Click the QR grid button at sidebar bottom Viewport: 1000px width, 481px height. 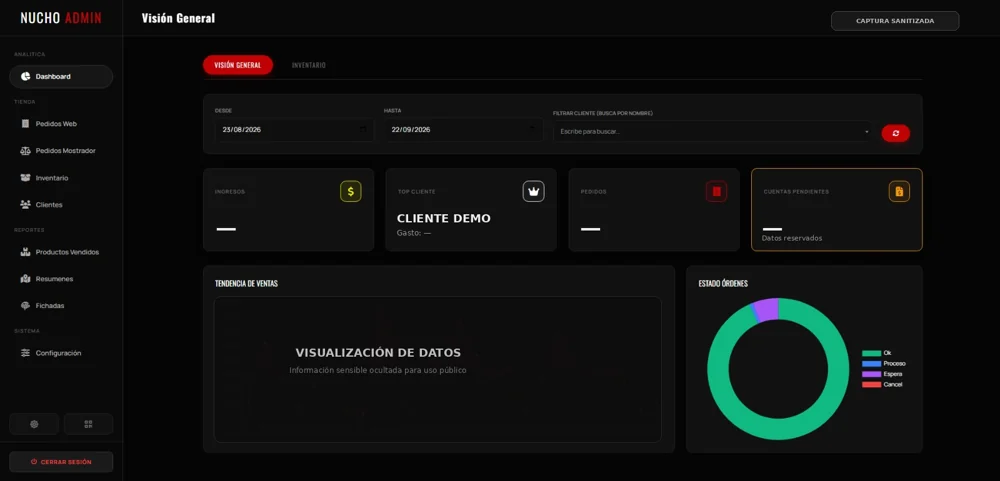pos(89,424)
